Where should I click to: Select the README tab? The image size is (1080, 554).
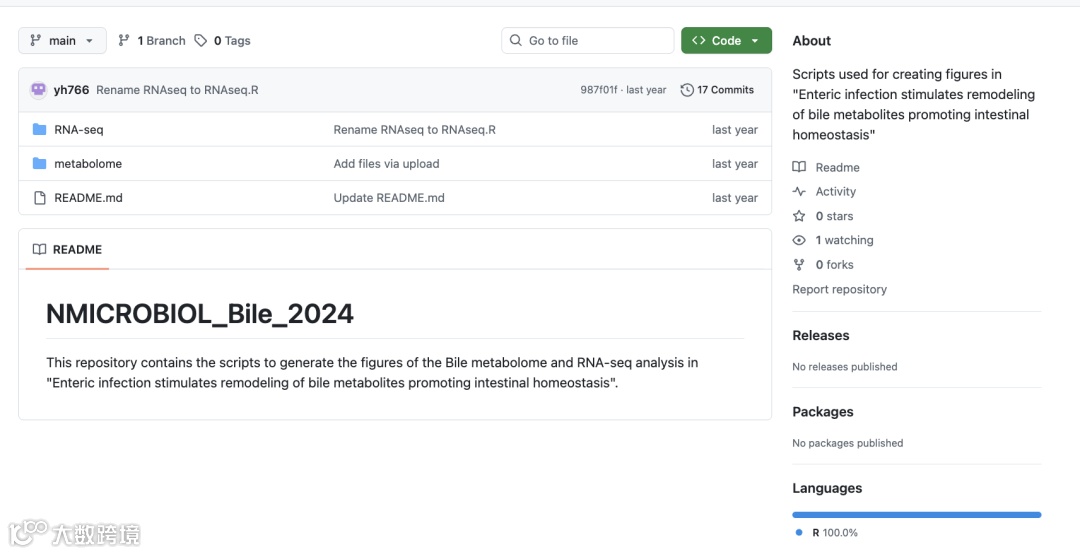click(67, 250)
